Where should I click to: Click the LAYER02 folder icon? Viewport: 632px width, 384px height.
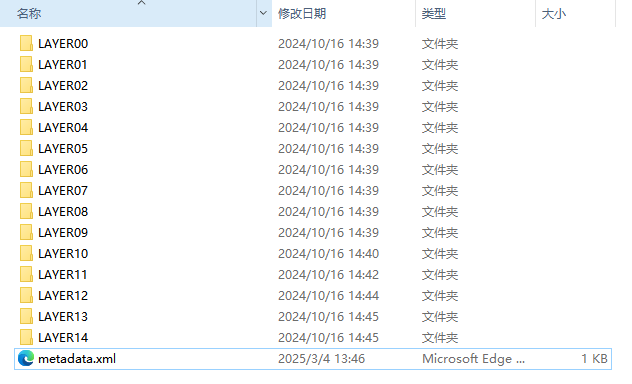(x=26, y=85)
